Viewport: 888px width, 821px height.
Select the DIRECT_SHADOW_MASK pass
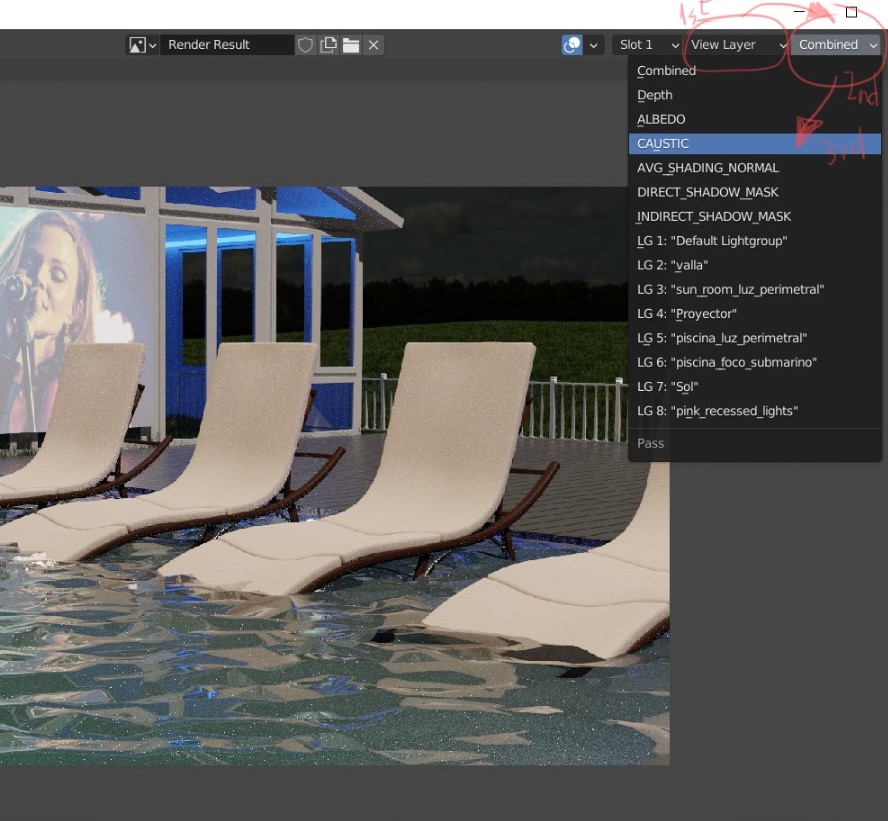pyautogui.click(x=707, y=192)
